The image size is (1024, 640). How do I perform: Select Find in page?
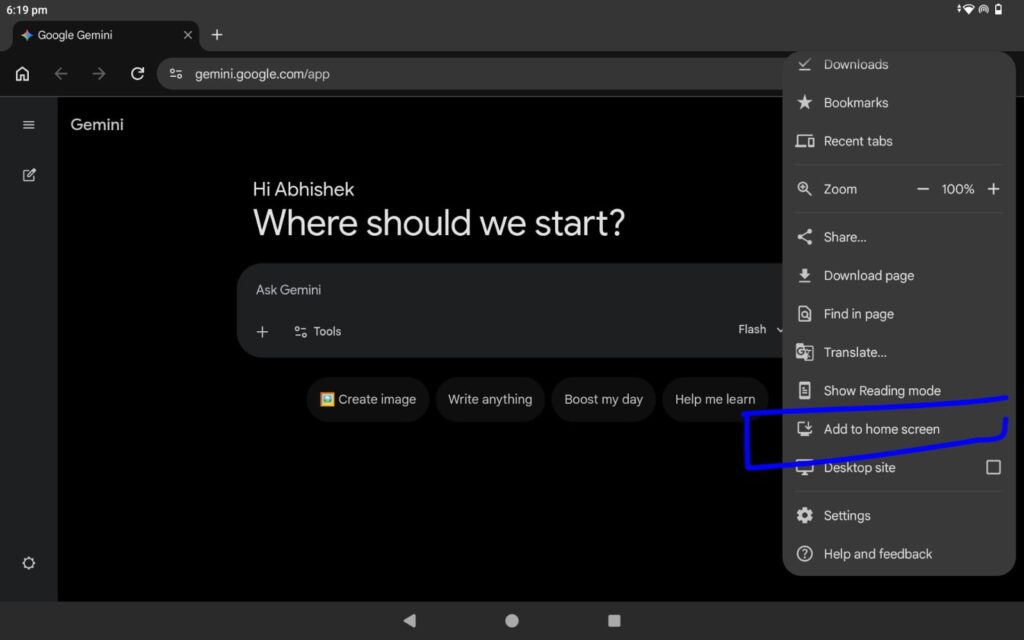click(x=899, y=314)
